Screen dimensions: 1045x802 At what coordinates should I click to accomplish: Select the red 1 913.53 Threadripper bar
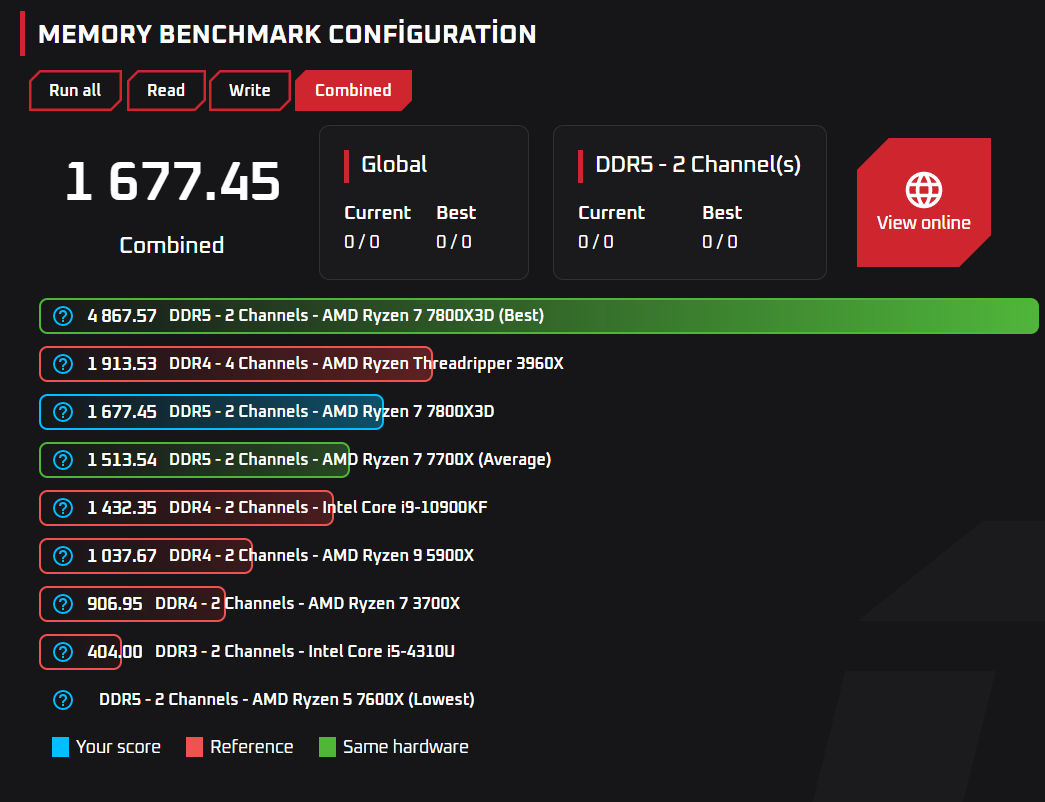tap(236, 364)
